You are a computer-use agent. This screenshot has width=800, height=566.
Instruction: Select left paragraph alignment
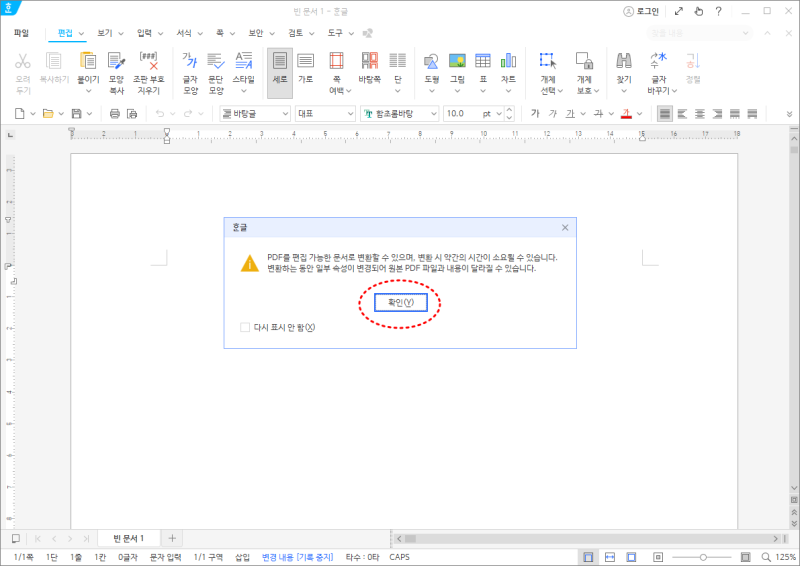point(682,113)
